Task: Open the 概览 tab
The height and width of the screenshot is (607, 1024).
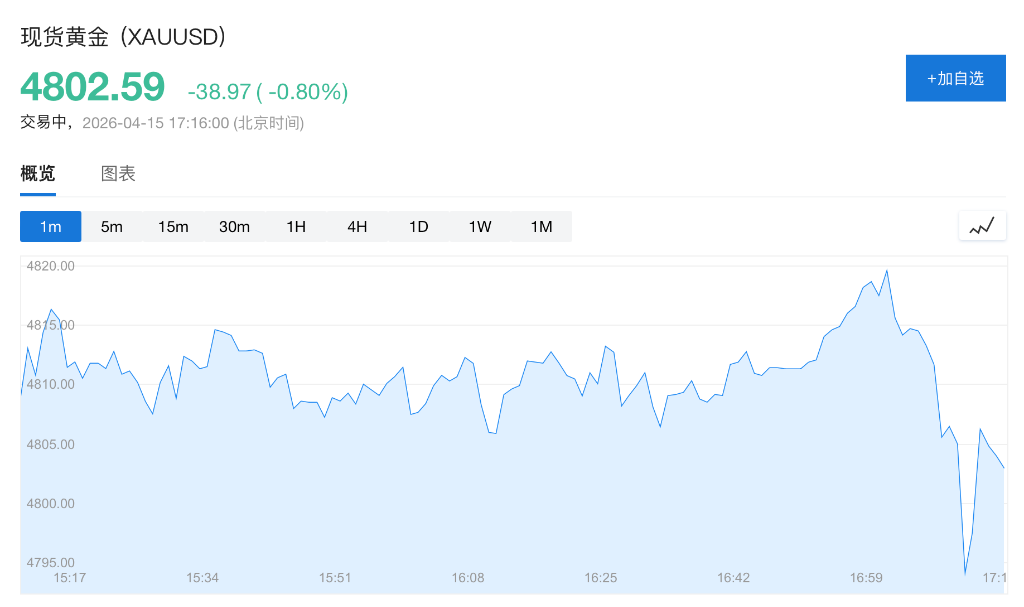Action: pyautogui.click(x=38, y=173)
